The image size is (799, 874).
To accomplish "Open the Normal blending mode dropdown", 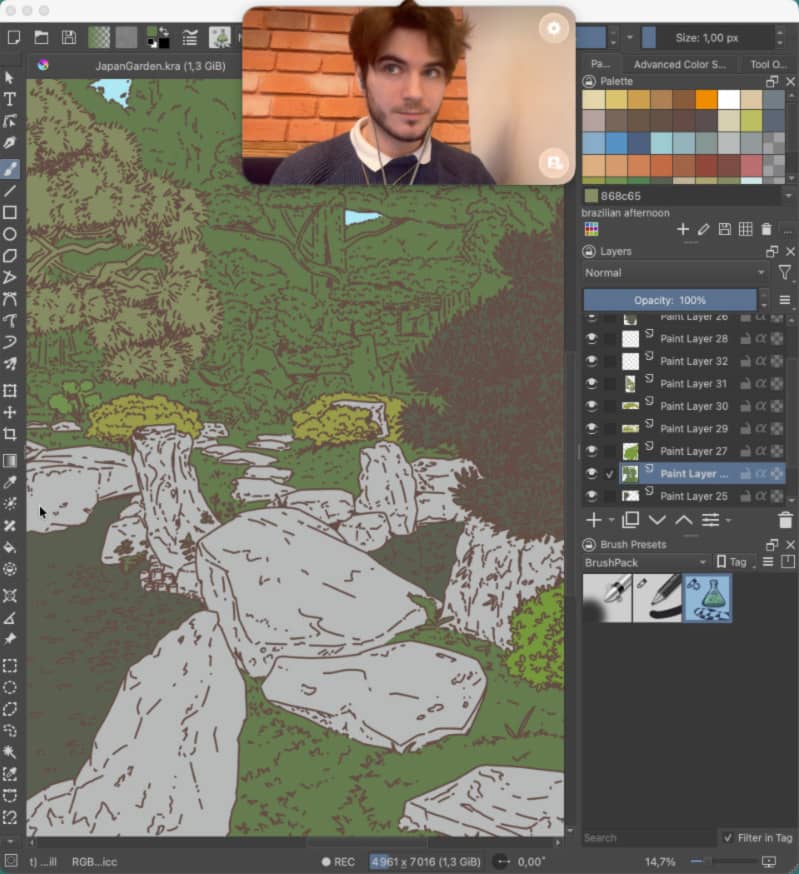I will (x=675, y=273).
